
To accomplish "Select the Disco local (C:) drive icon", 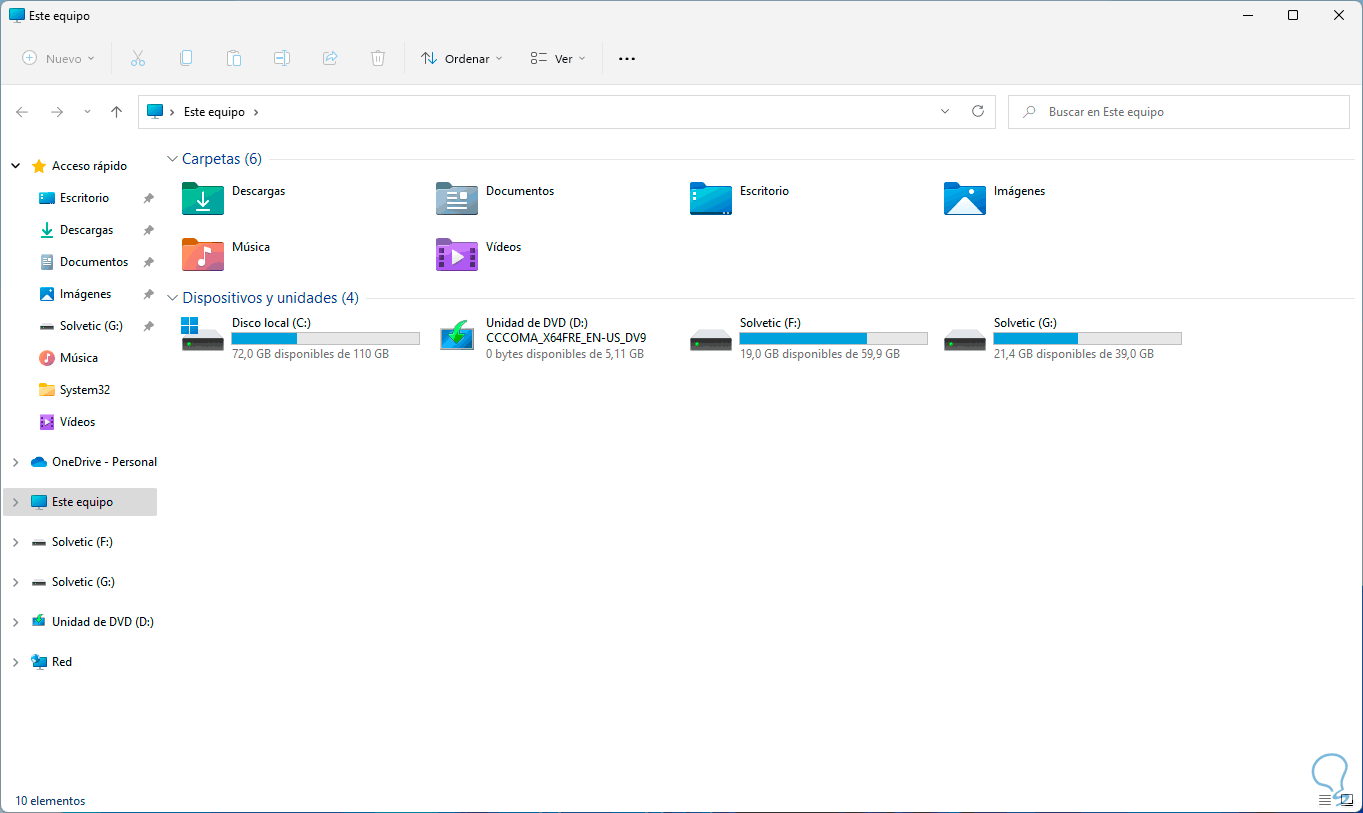I will 203,335.
